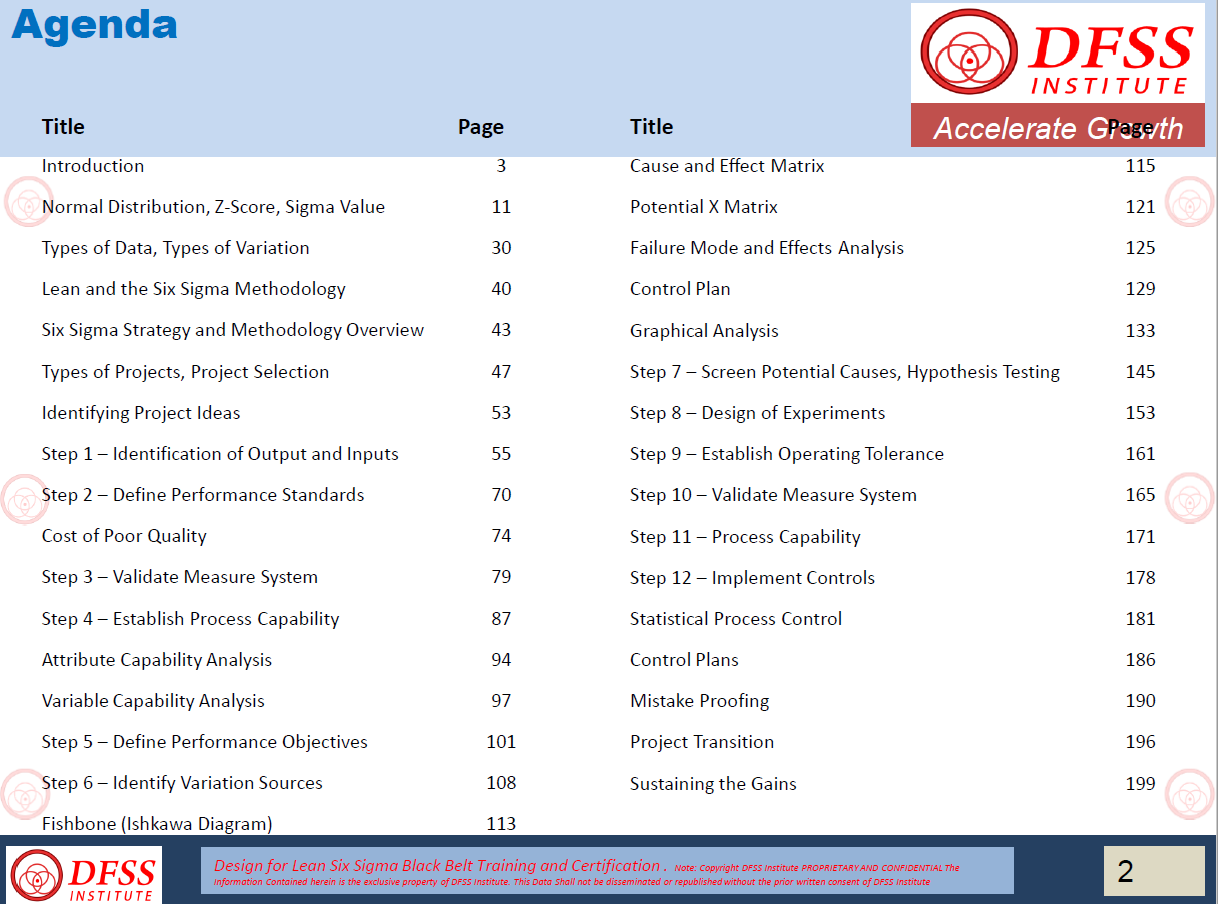Click Lean and the Six Sigma Methodology
This screenshot has width=1218, height=904.
(194, 289)
